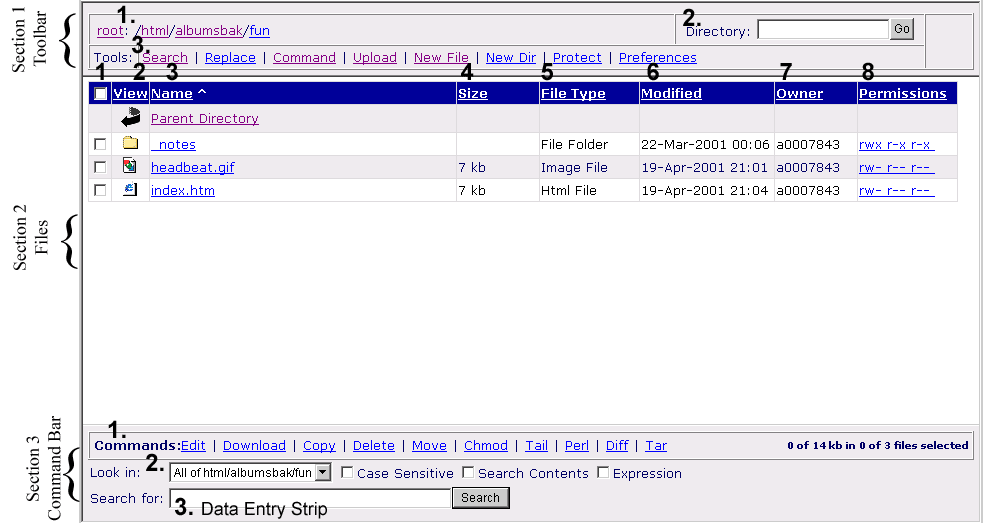Click the root link in path
Image resolution: width=983 pixels, height=523 pixels.
click(x=110, y=31)
